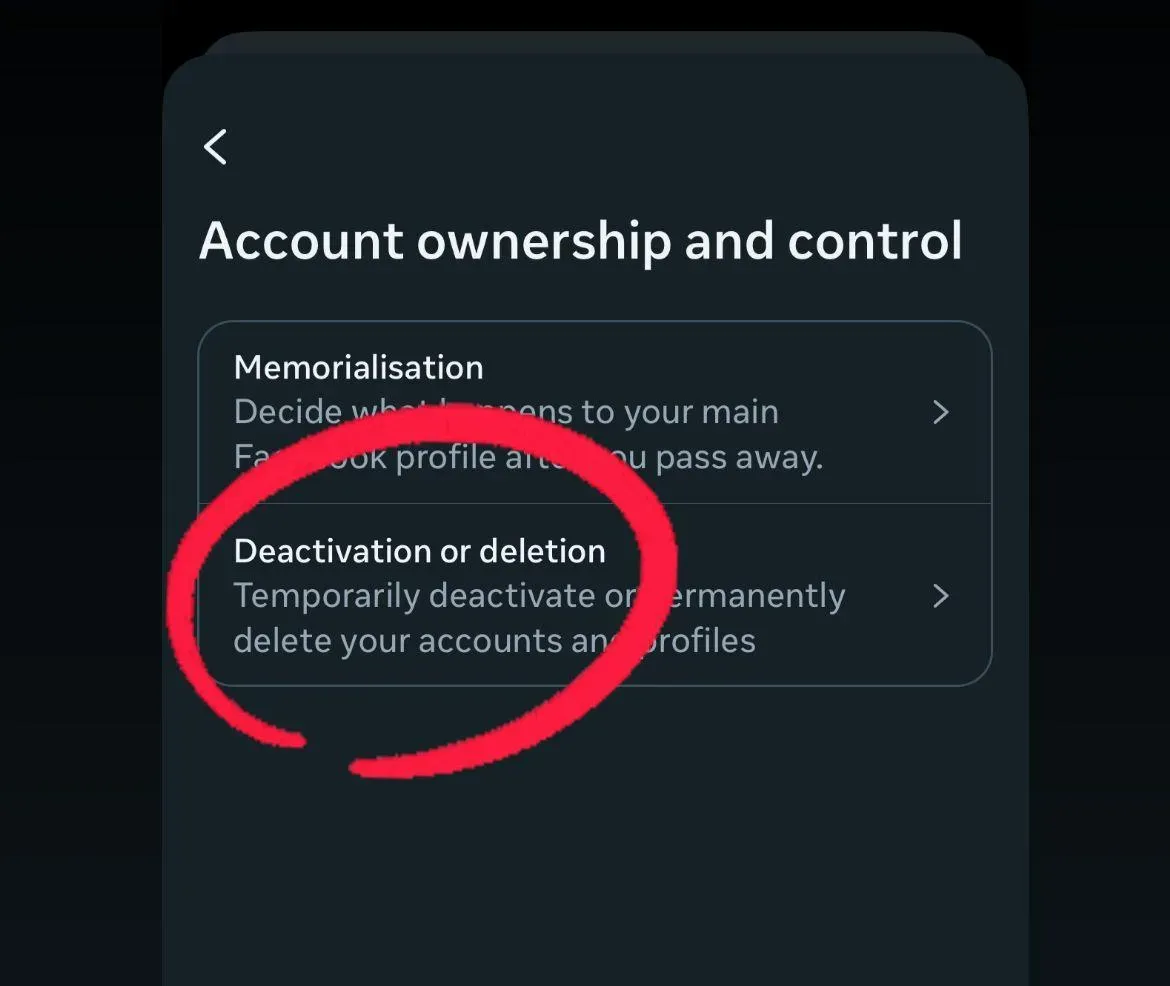The image size is (1170, 986).
Task: Open the Deactivation or deletion title
Action: point(419,551)
